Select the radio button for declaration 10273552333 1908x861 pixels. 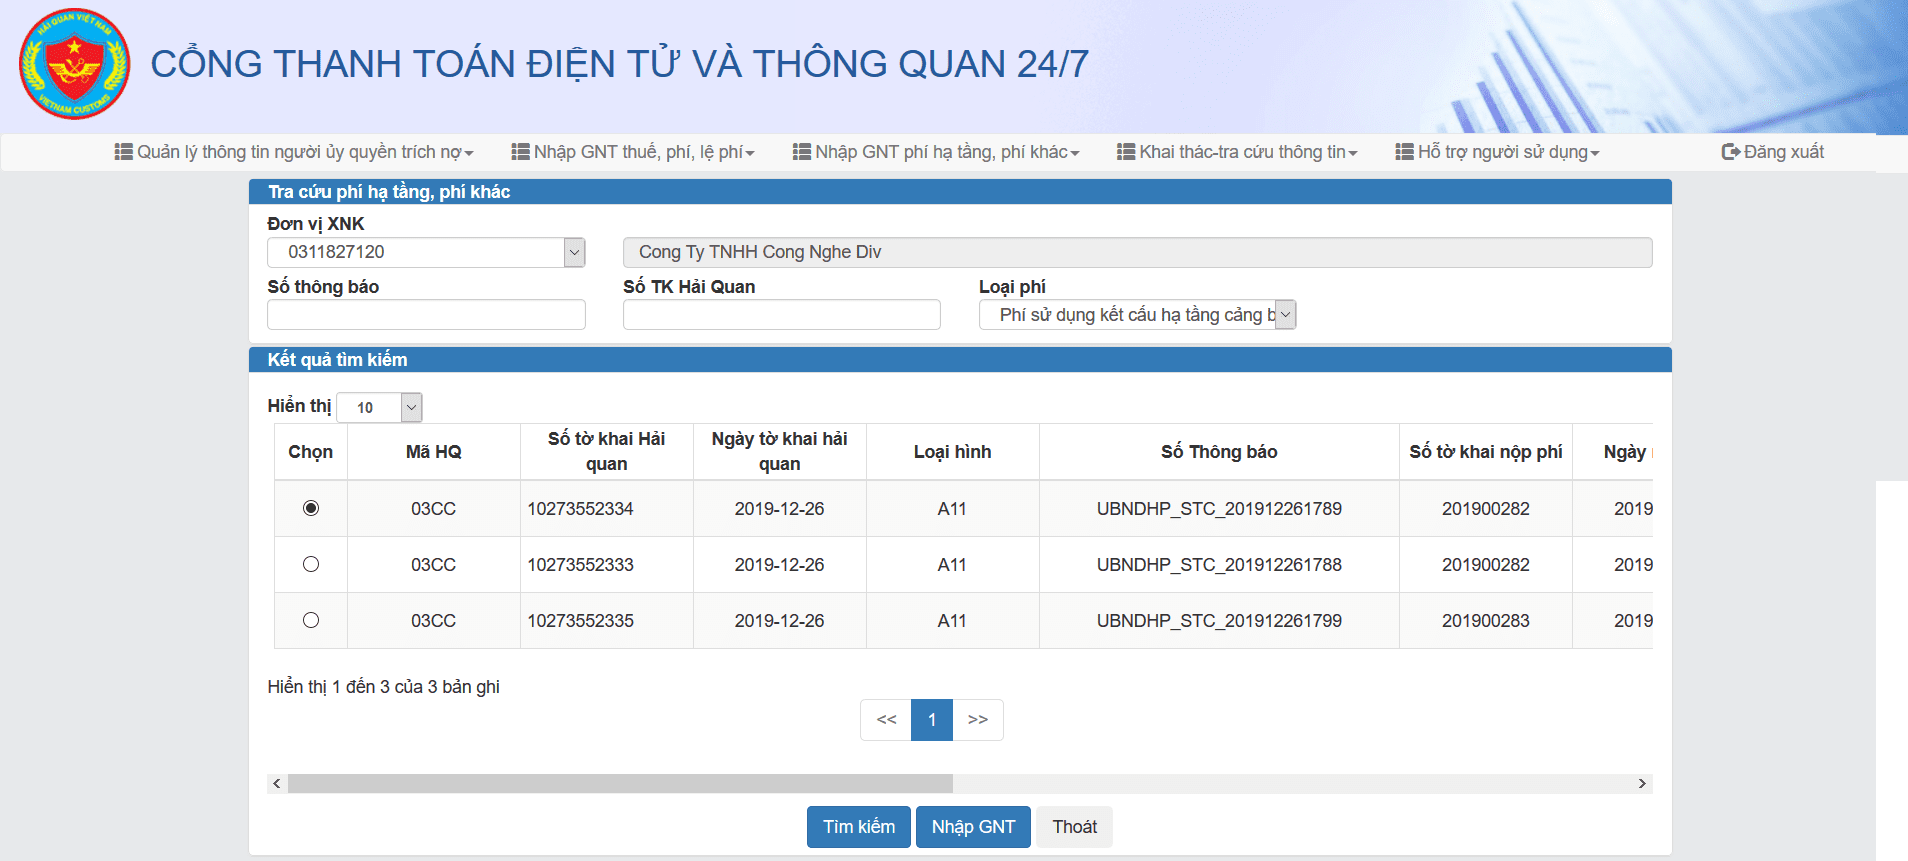311,564
